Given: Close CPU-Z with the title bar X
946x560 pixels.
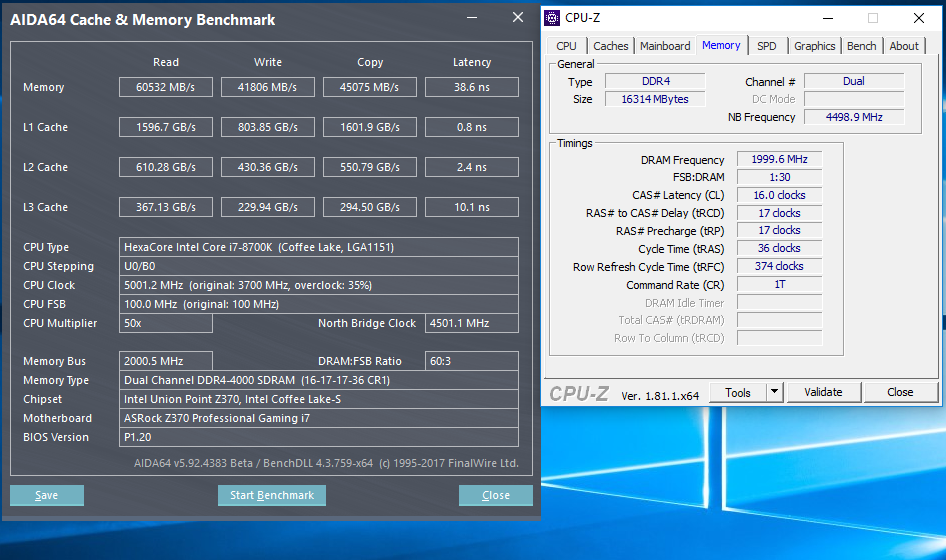Looking at the screenshot, I should (919, 18).
